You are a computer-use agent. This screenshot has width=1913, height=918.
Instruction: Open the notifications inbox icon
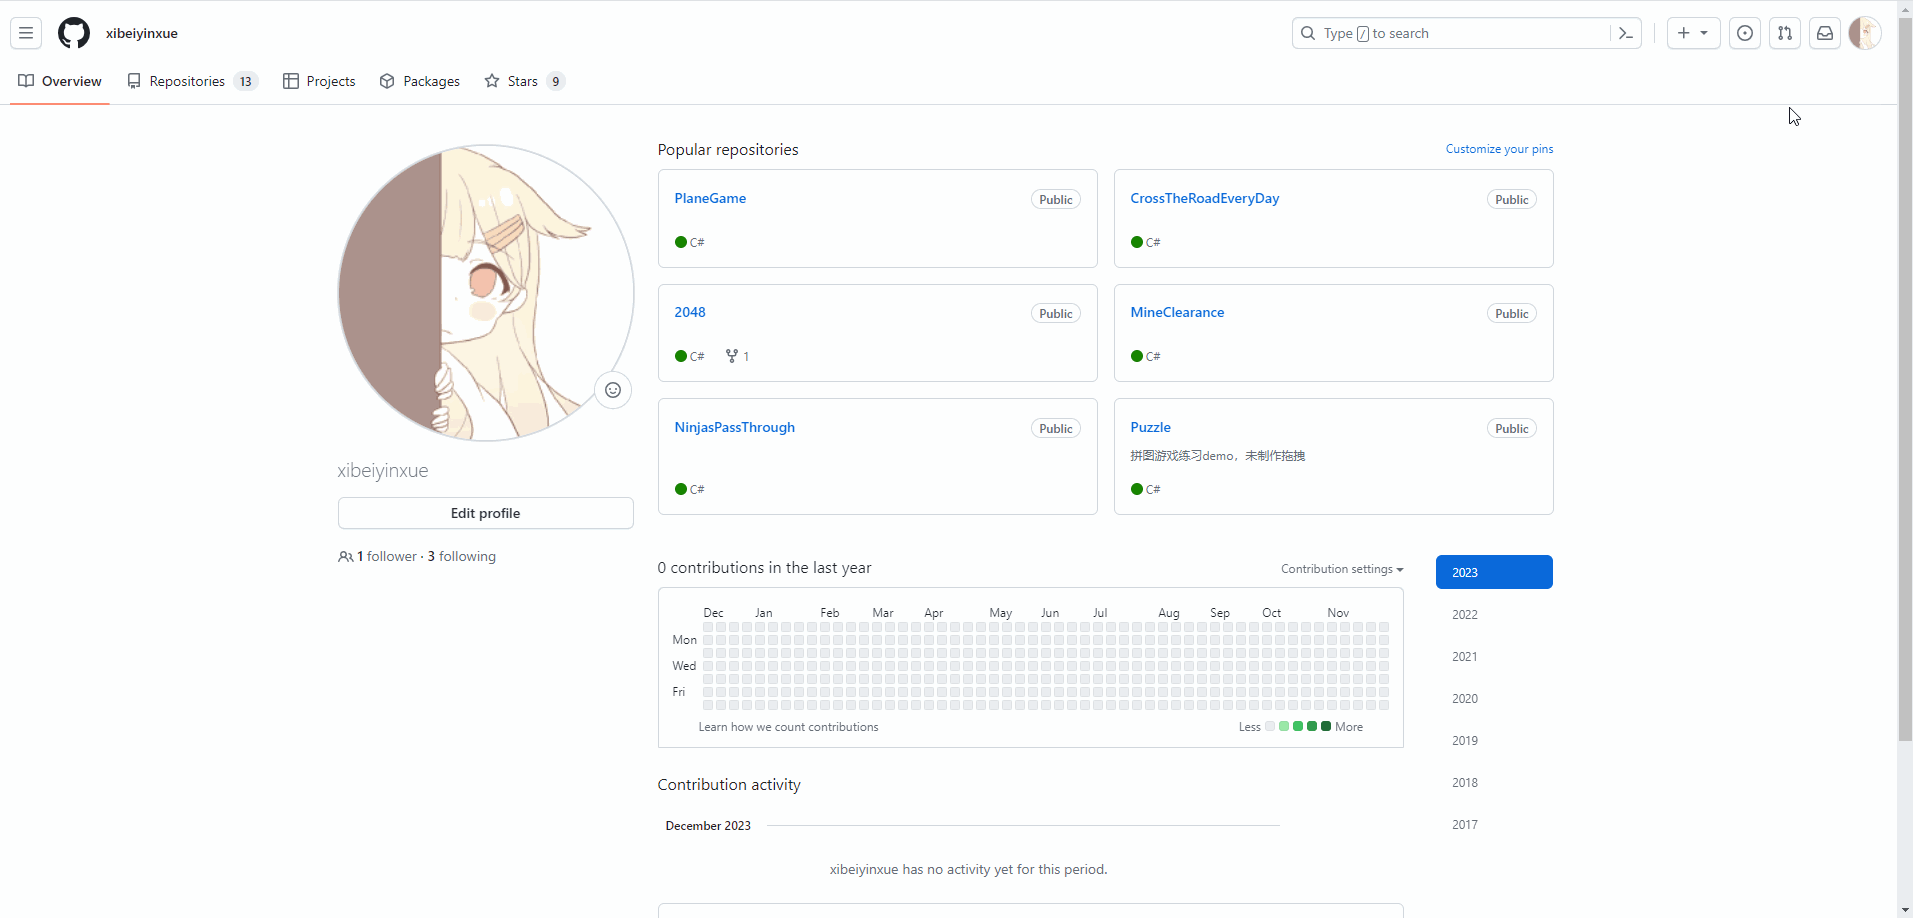coord(1825,33)
